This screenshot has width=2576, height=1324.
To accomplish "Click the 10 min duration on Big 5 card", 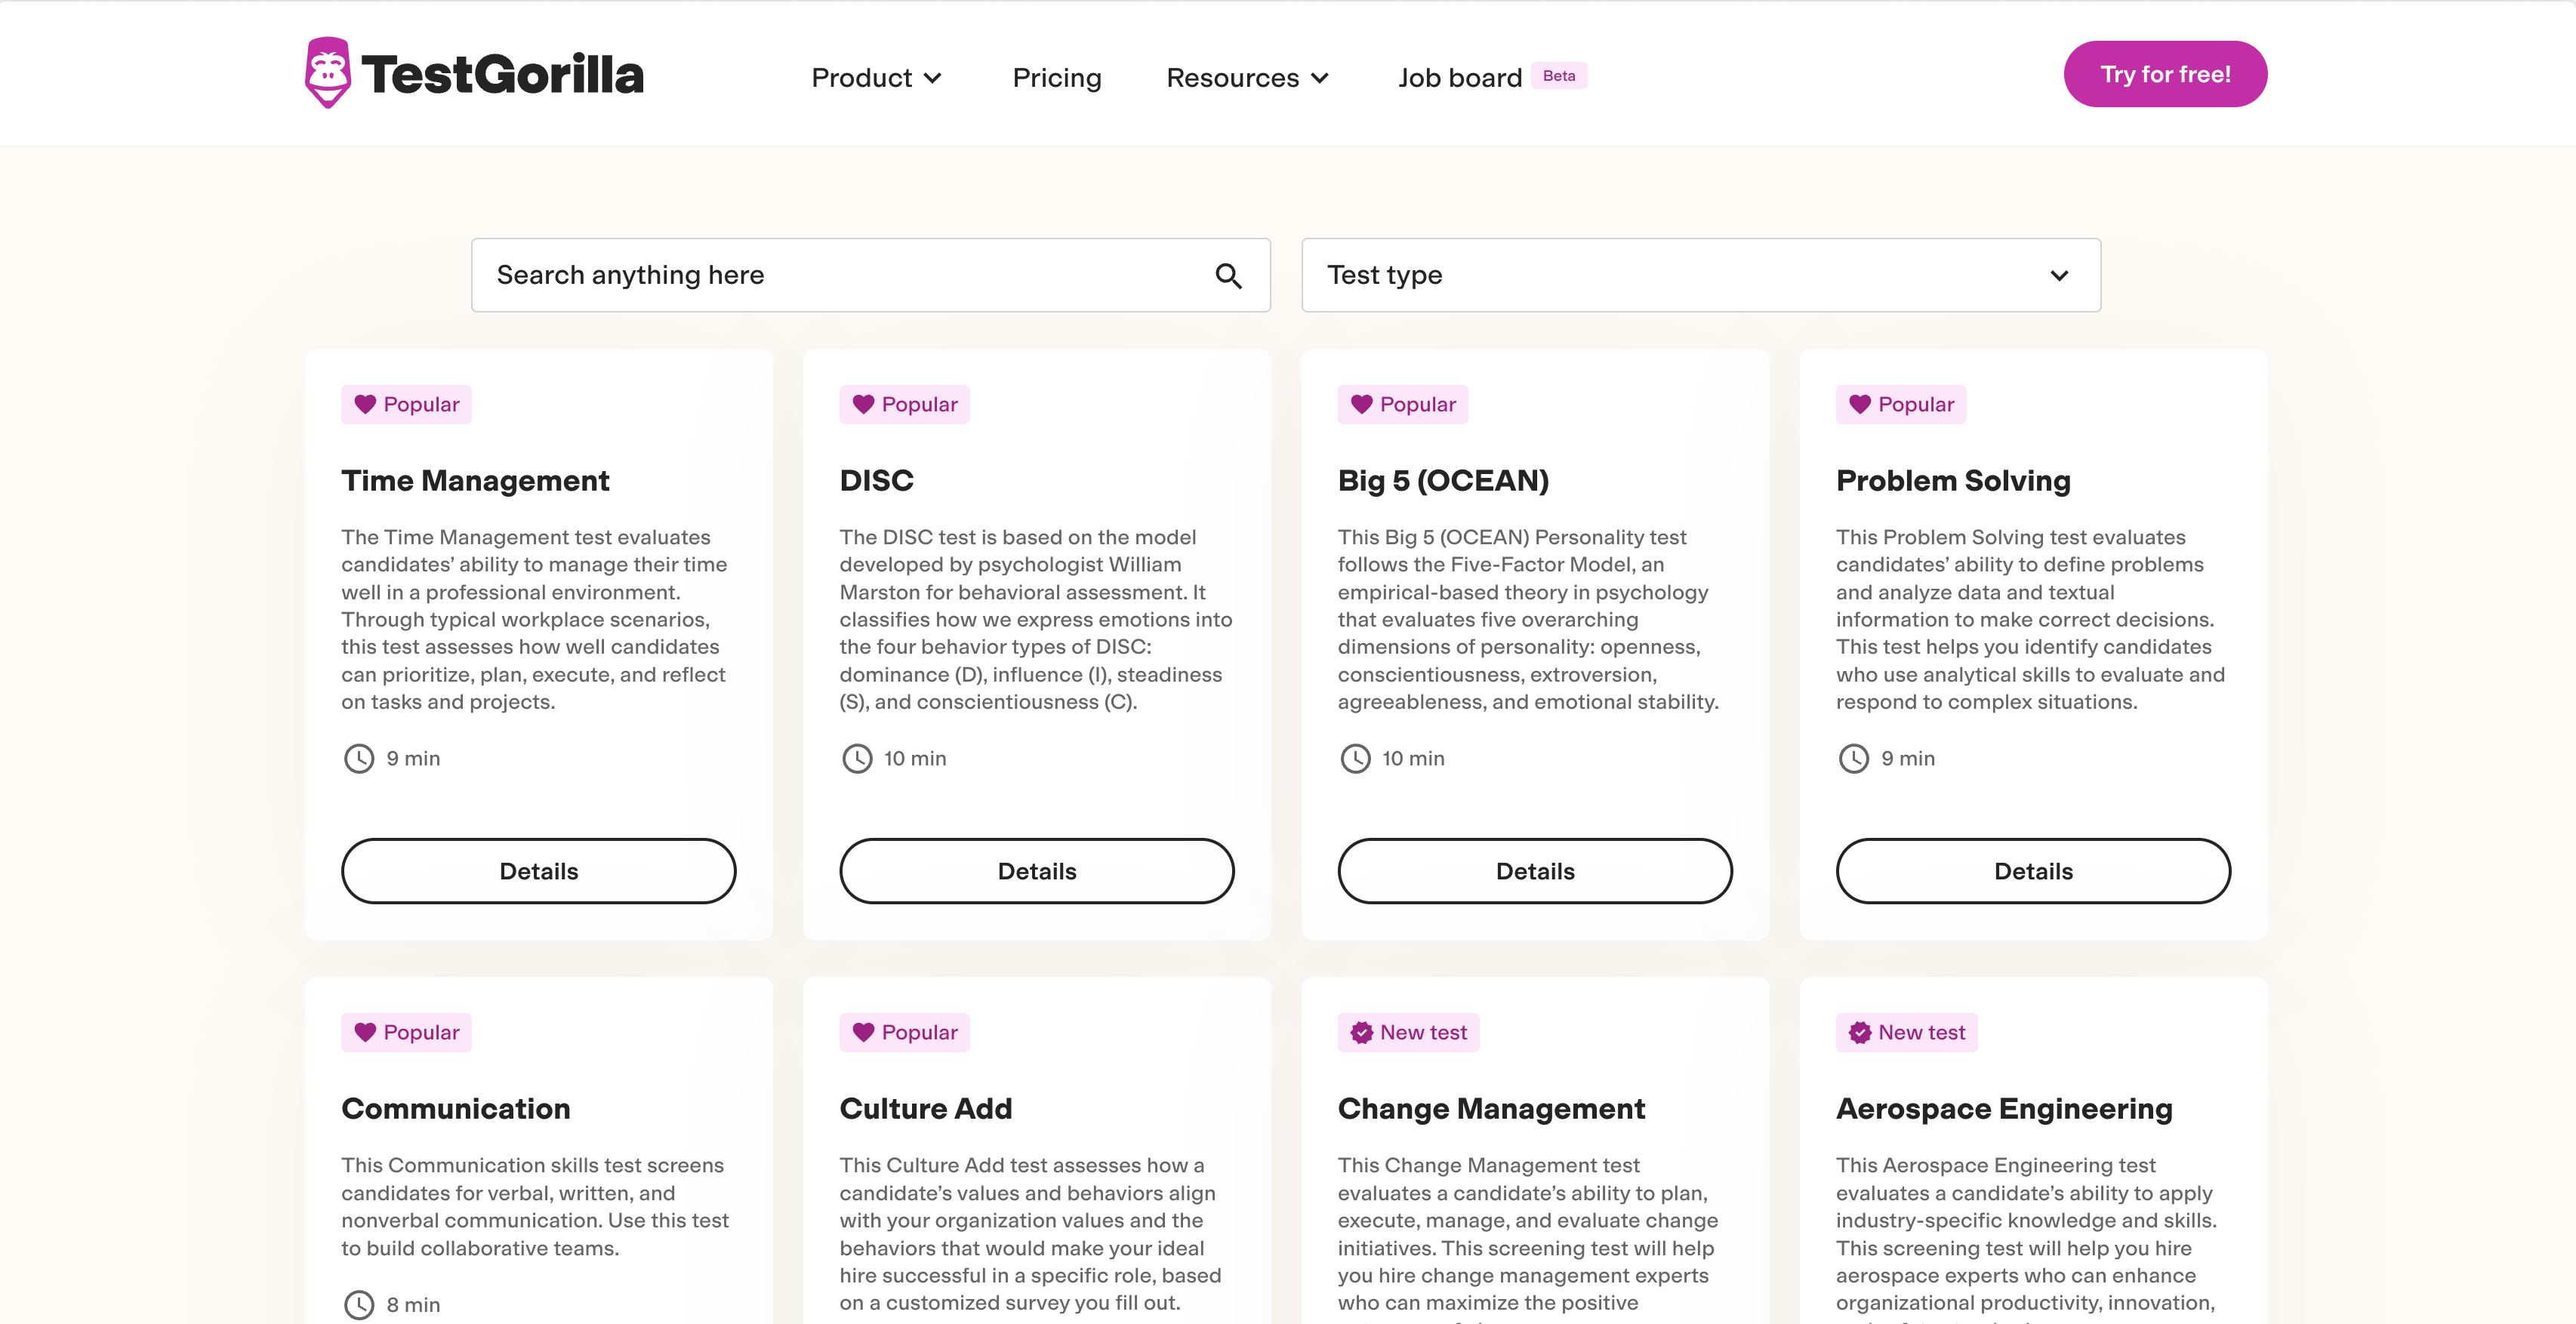I will 1413,759.
